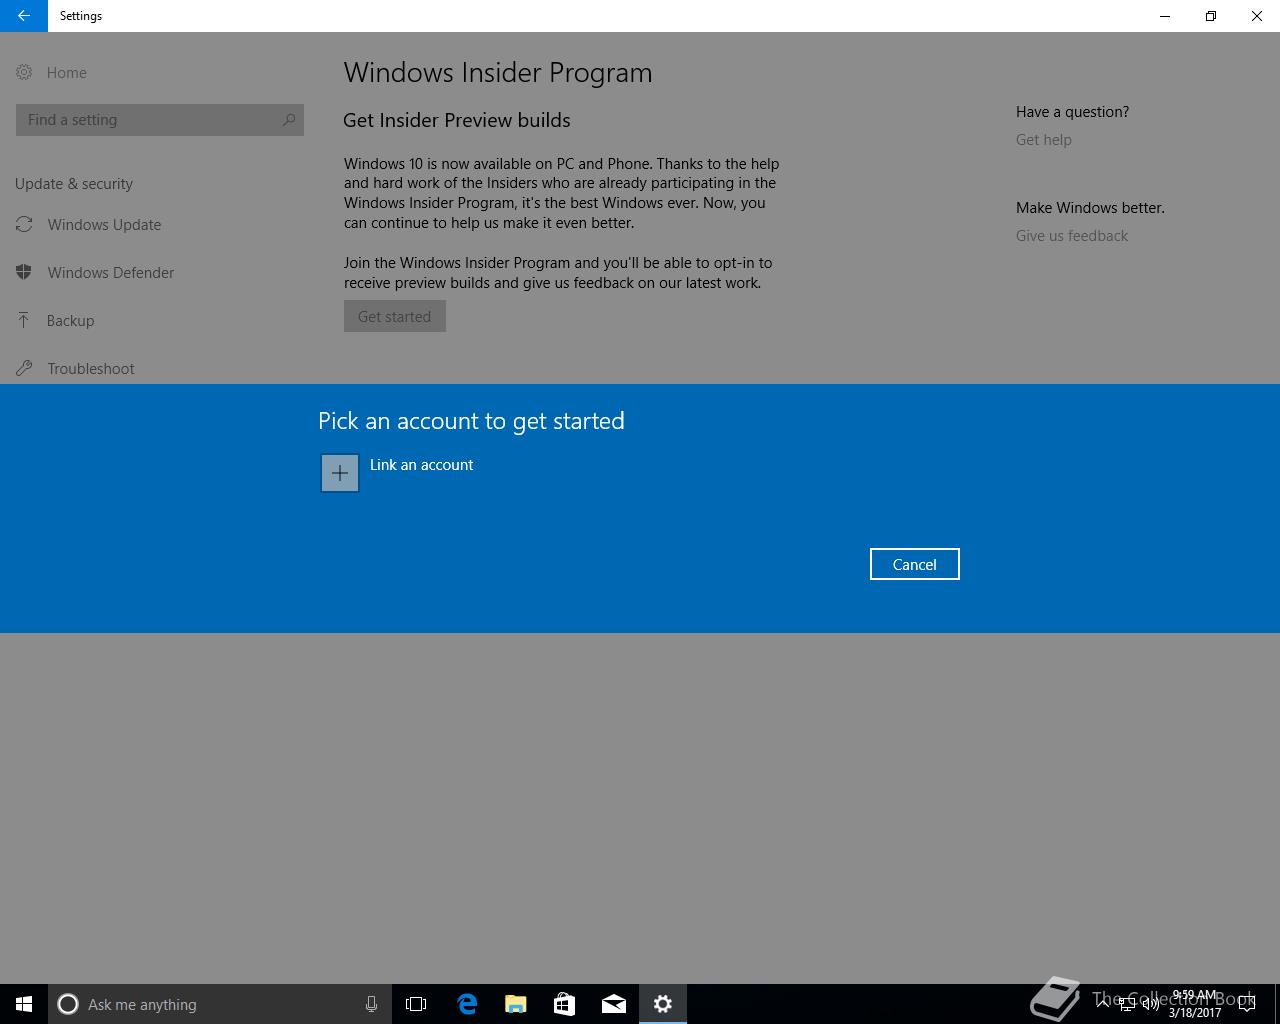Click the Pick an account to get started title
The height and width of the screenshot is (1024, 1280).
[471, 421]
